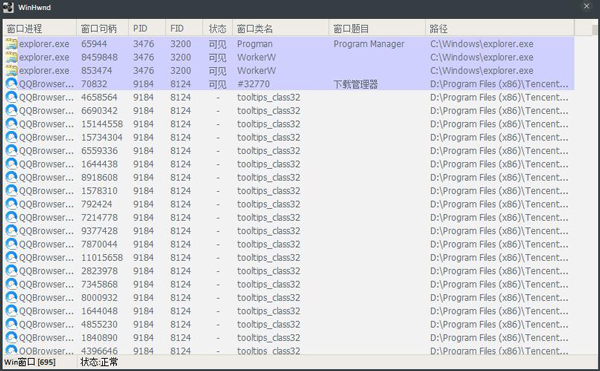Click QQBrowser icon for handle 2823978
Image resolution: width=600 pixels, height=371 pixels.
[x=11, y=271]
